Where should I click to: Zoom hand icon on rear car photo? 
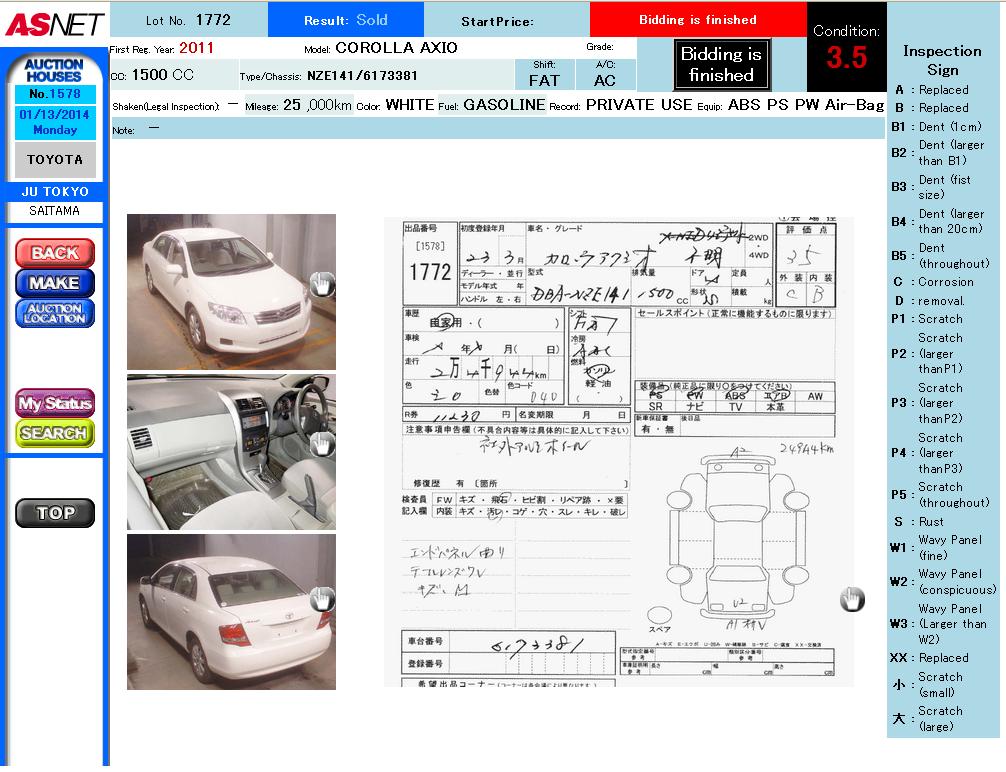(x=321, y=599)
